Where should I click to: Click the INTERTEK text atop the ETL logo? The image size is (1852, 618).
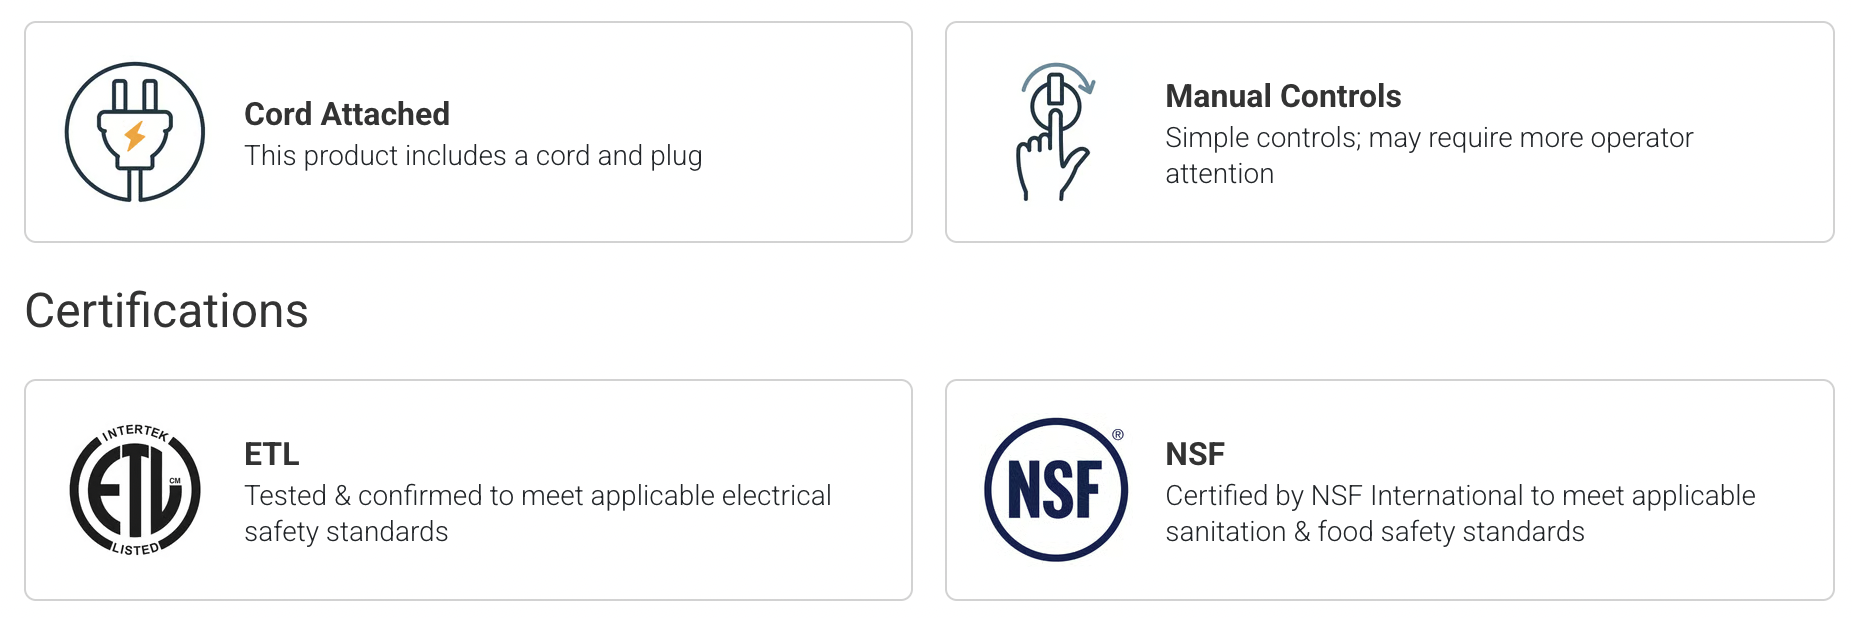(135, 433)
